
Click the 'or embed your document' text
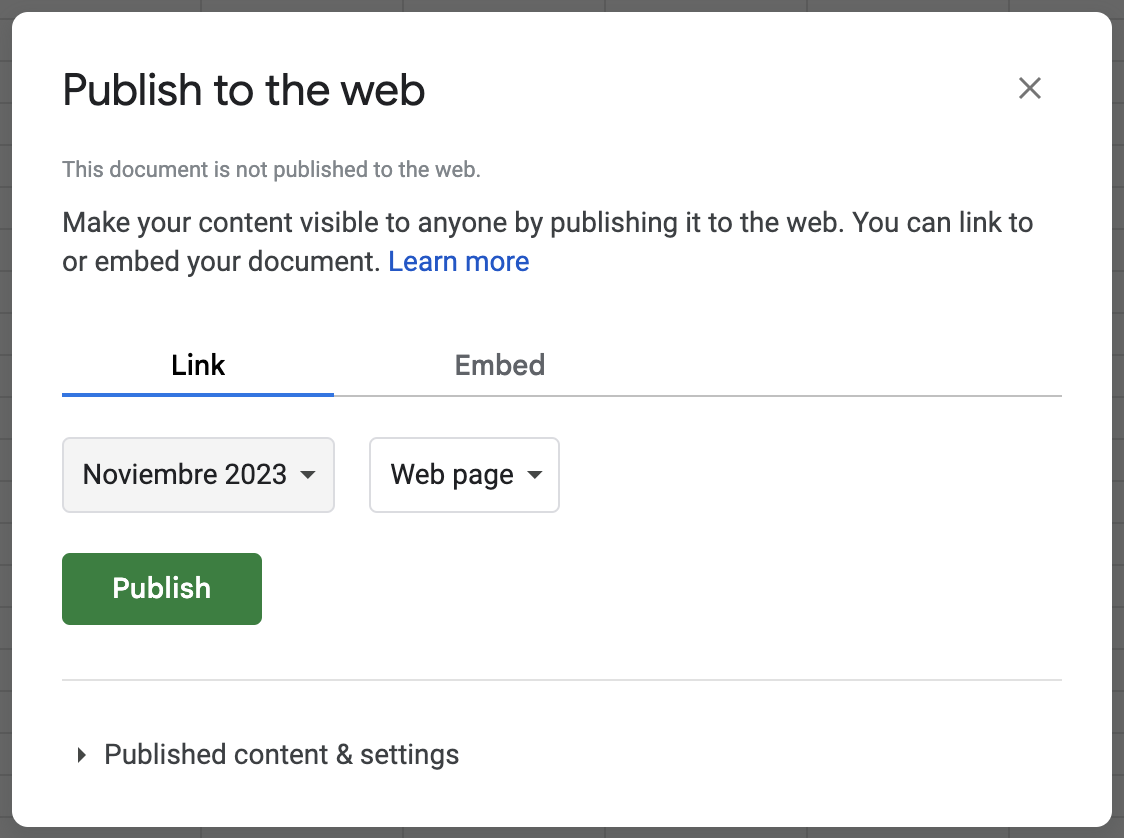point(221,262)
